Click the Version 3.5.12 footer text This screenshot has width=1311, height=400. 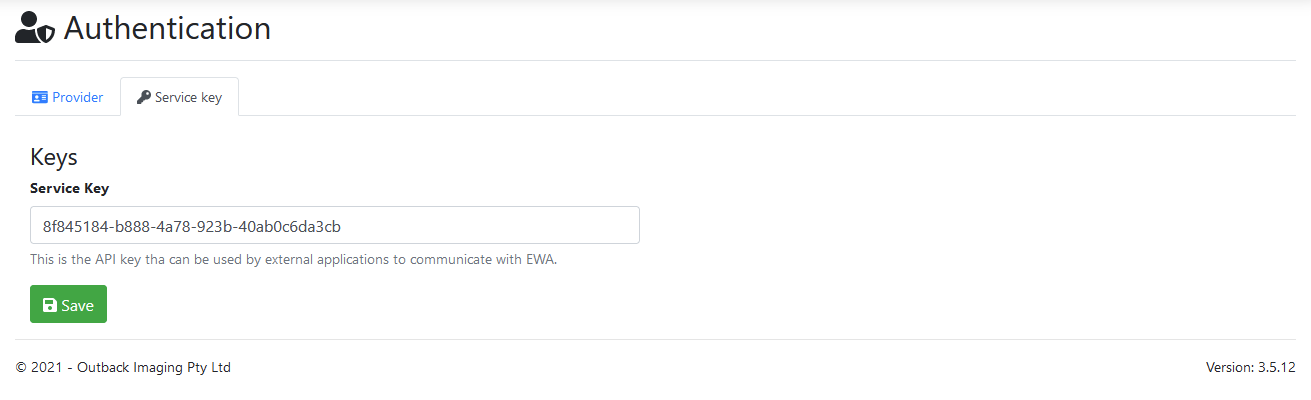point(1250,367)
